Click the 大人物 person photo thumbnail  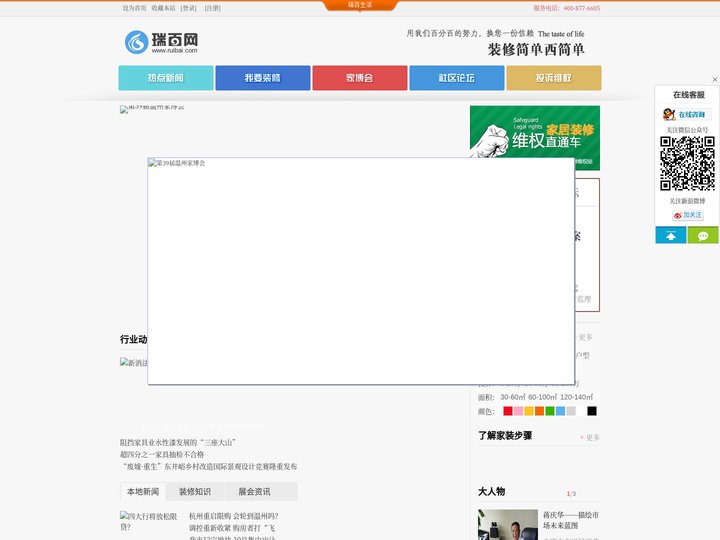coord(507,524)
